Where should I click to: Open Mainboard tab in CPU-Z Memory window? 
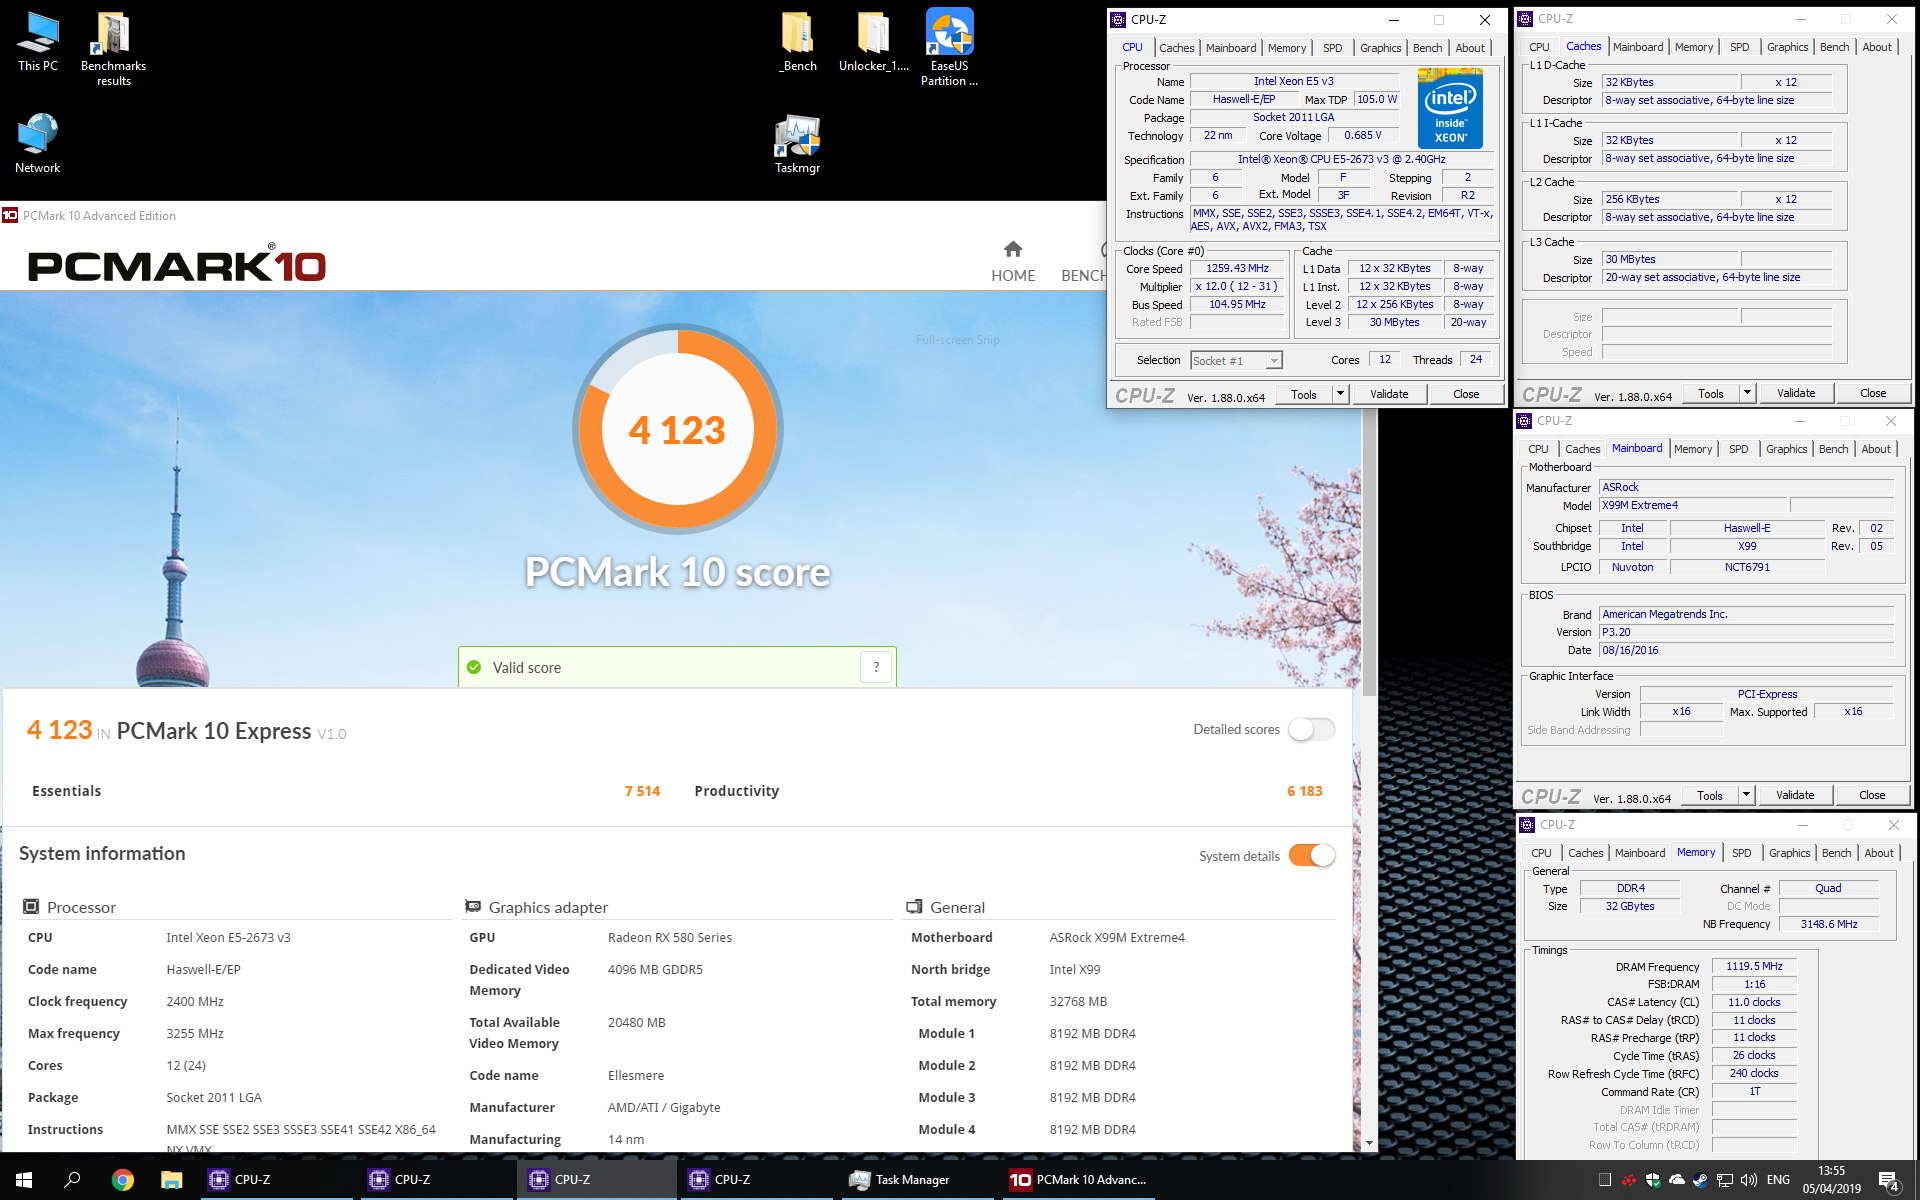click(1640, 853)
